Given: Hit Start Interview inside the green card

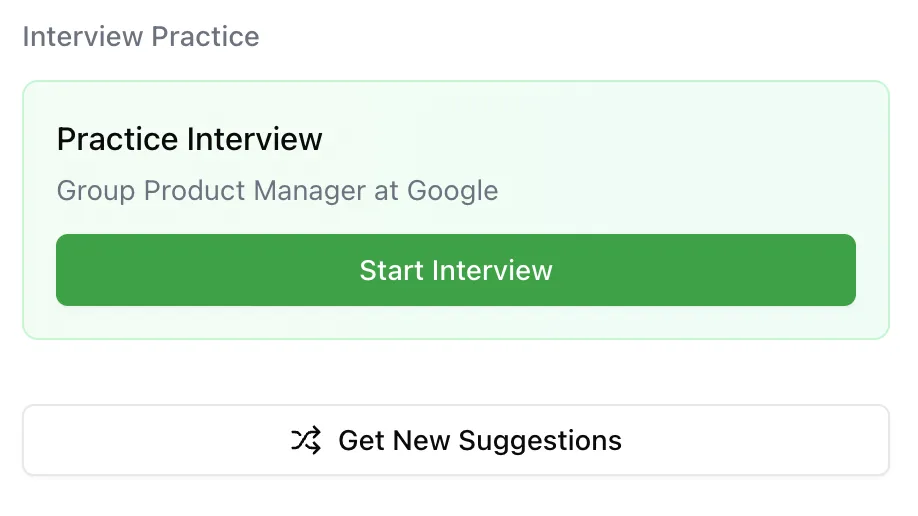Looking at the screenshot, I should 456,270.
